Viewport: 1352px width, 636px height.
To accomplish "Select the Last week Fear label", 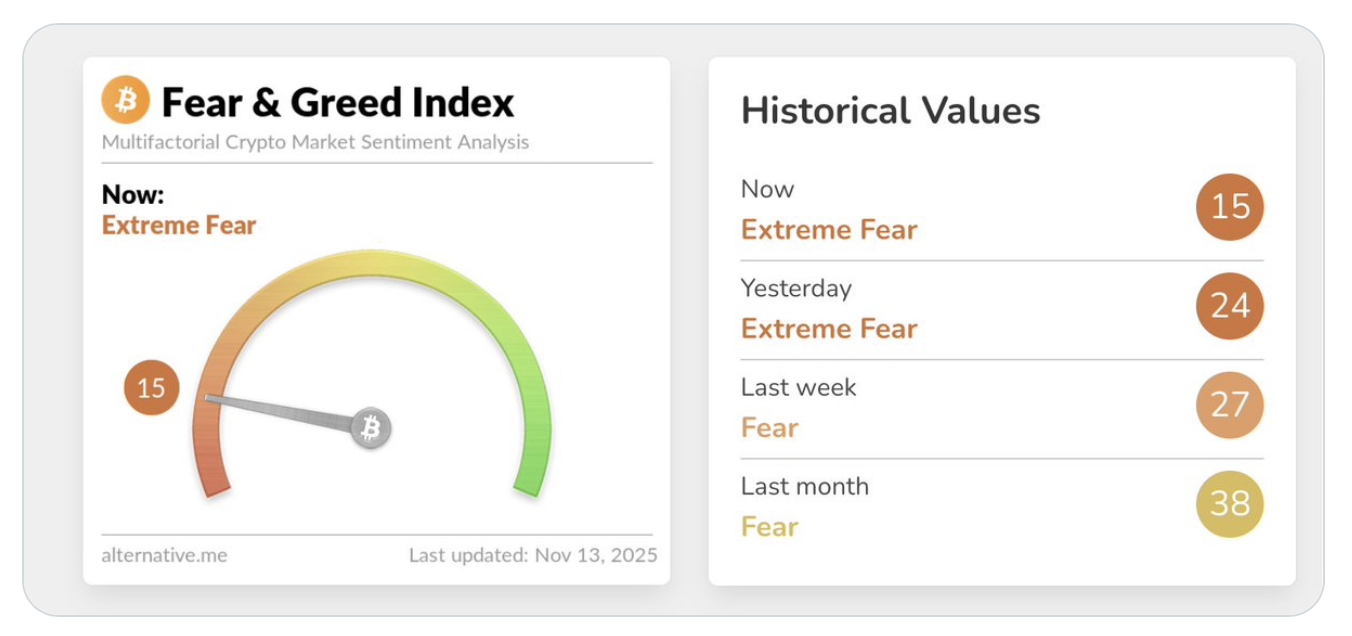I will tap(769, 428).
